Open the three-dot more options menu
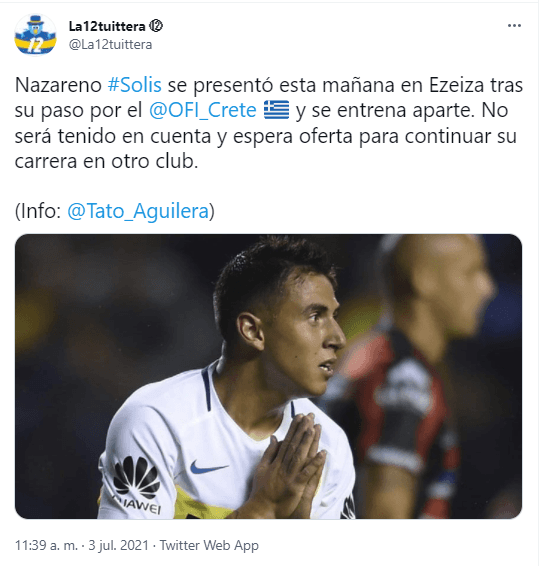This screenshot has height=566, width=543. (x=514, y=26)
